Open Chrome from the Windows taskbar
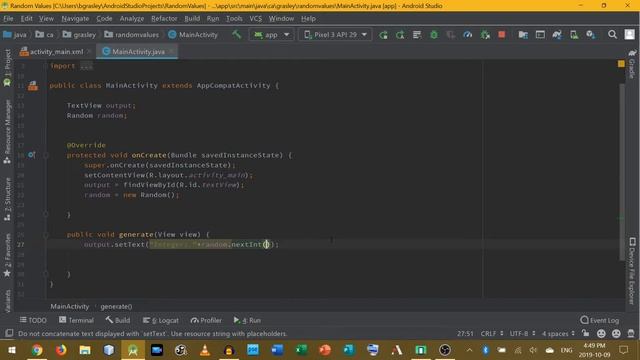The height and width of the screenshot is (360, 640). click(x=37, y=350)
